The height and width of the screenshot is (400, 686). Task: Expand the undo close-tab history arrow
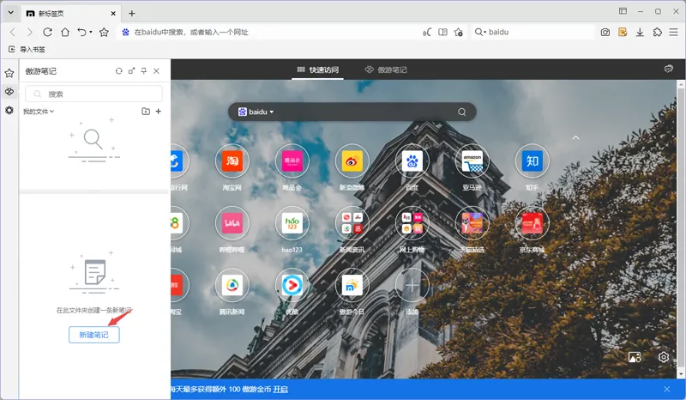click(x=91, y=32)
